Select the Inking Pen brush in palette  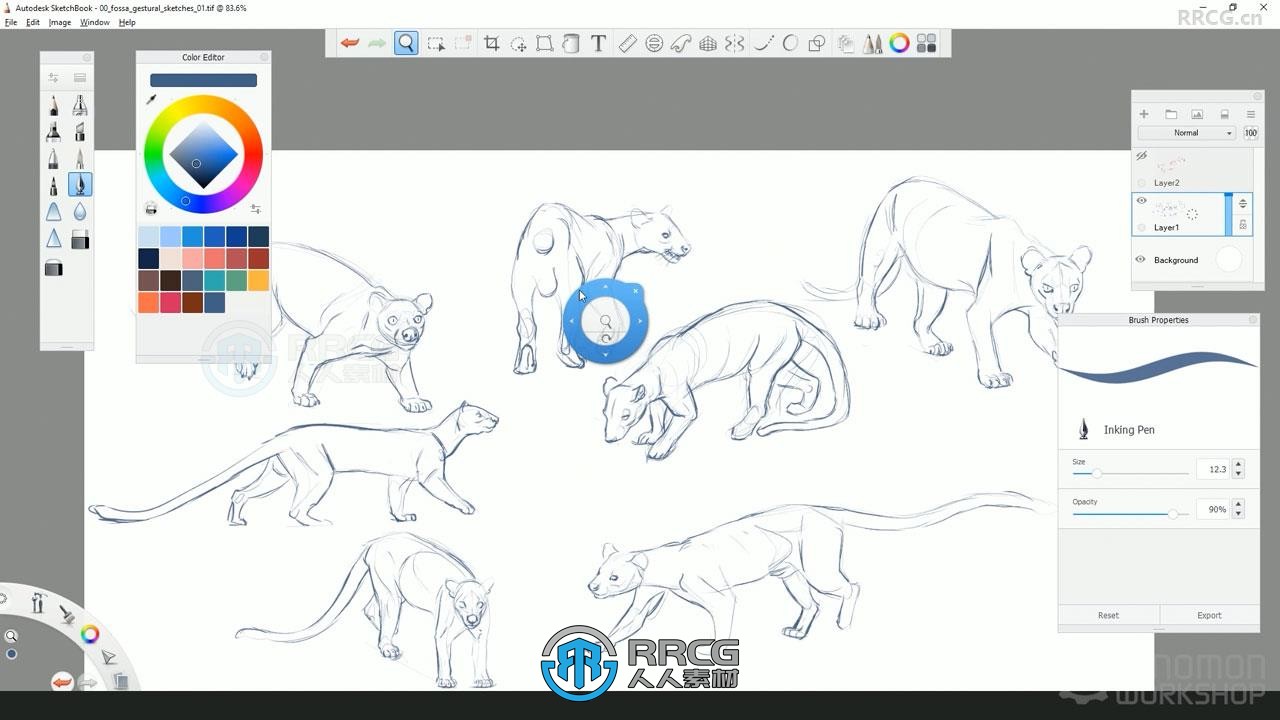(80, 185)
